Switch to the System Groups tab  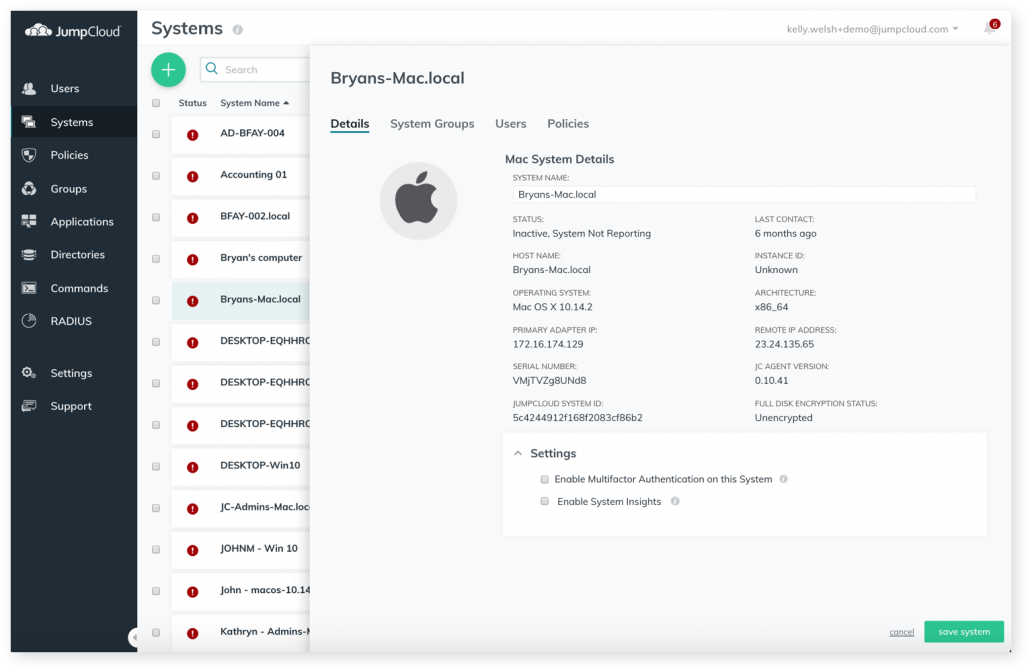tap(432, 124)
